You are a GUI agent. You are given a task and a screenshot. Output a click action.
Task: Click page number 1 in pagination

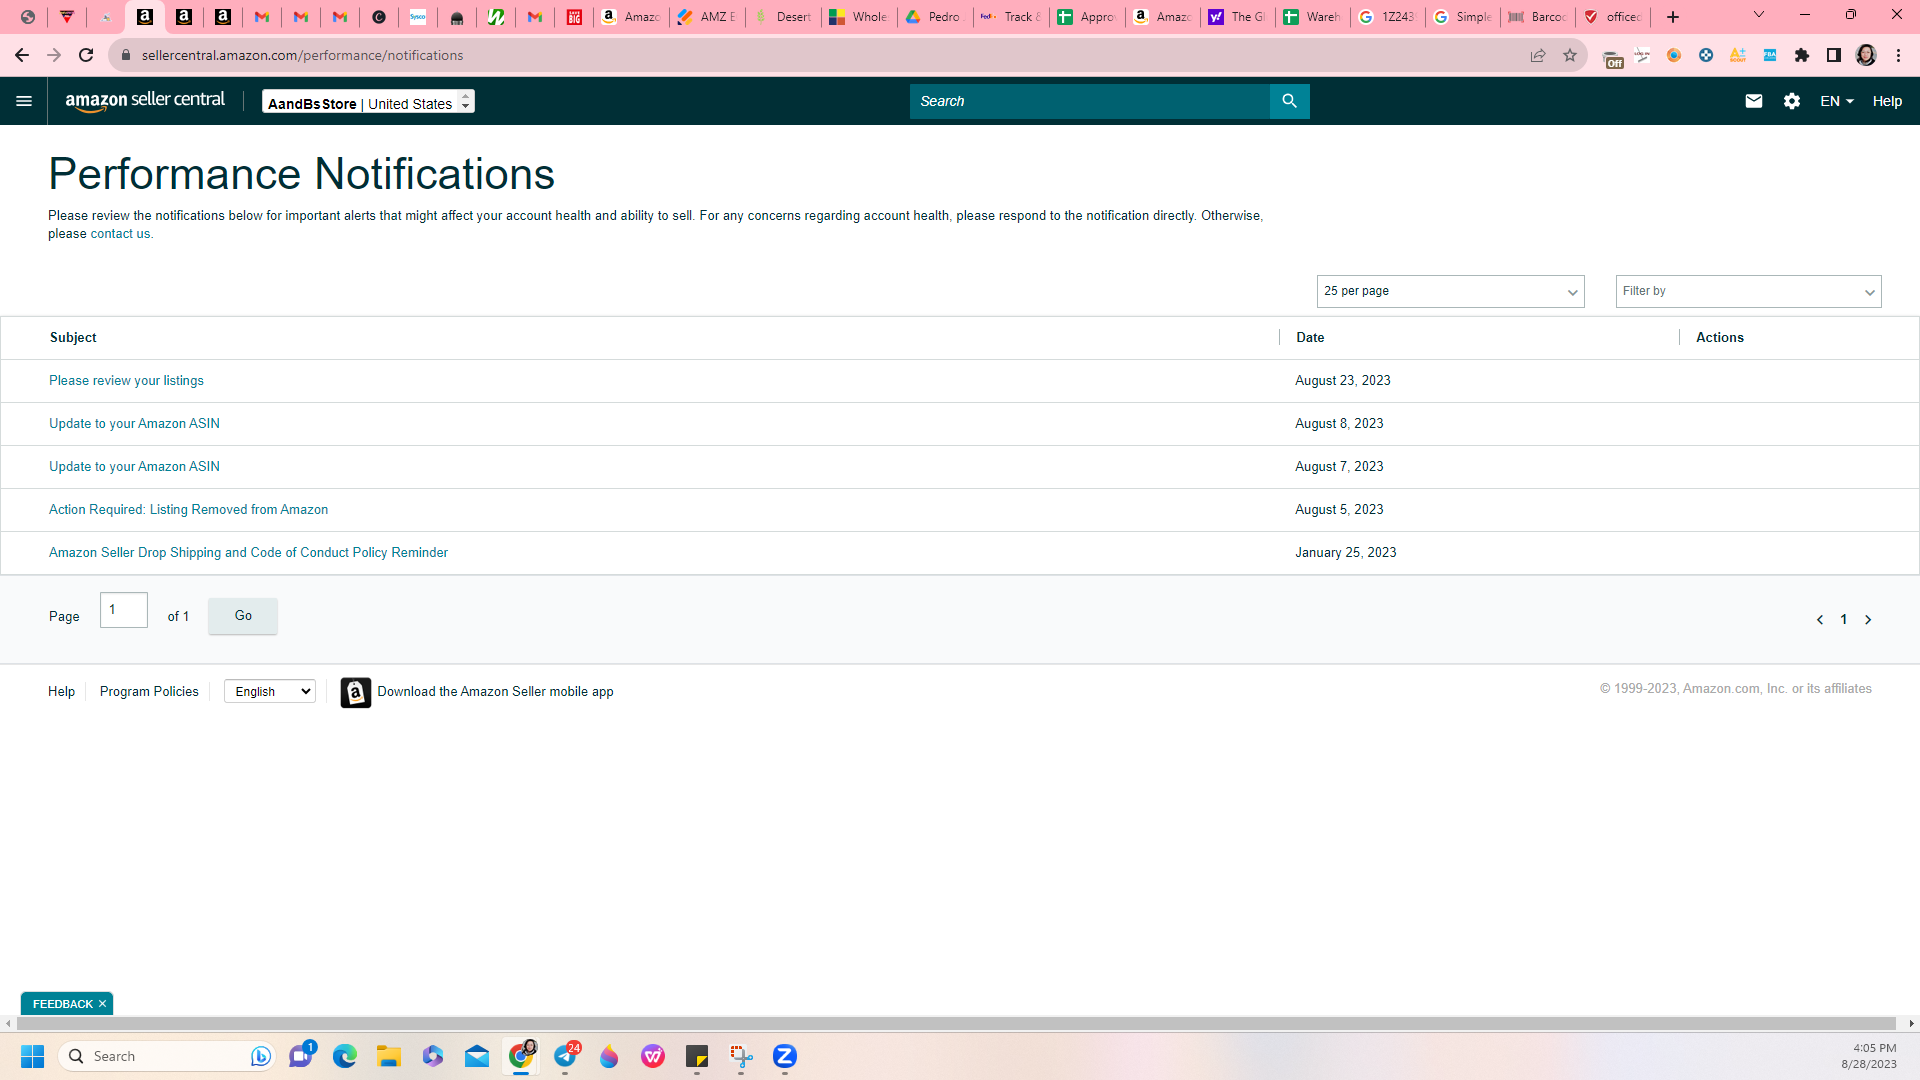tap(1844, 620)
